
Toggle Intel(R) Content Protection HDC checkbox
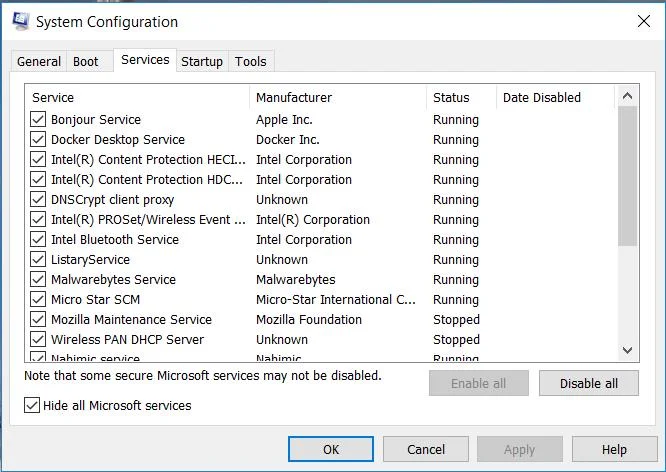pyautogui.click(x=38, y=179)
